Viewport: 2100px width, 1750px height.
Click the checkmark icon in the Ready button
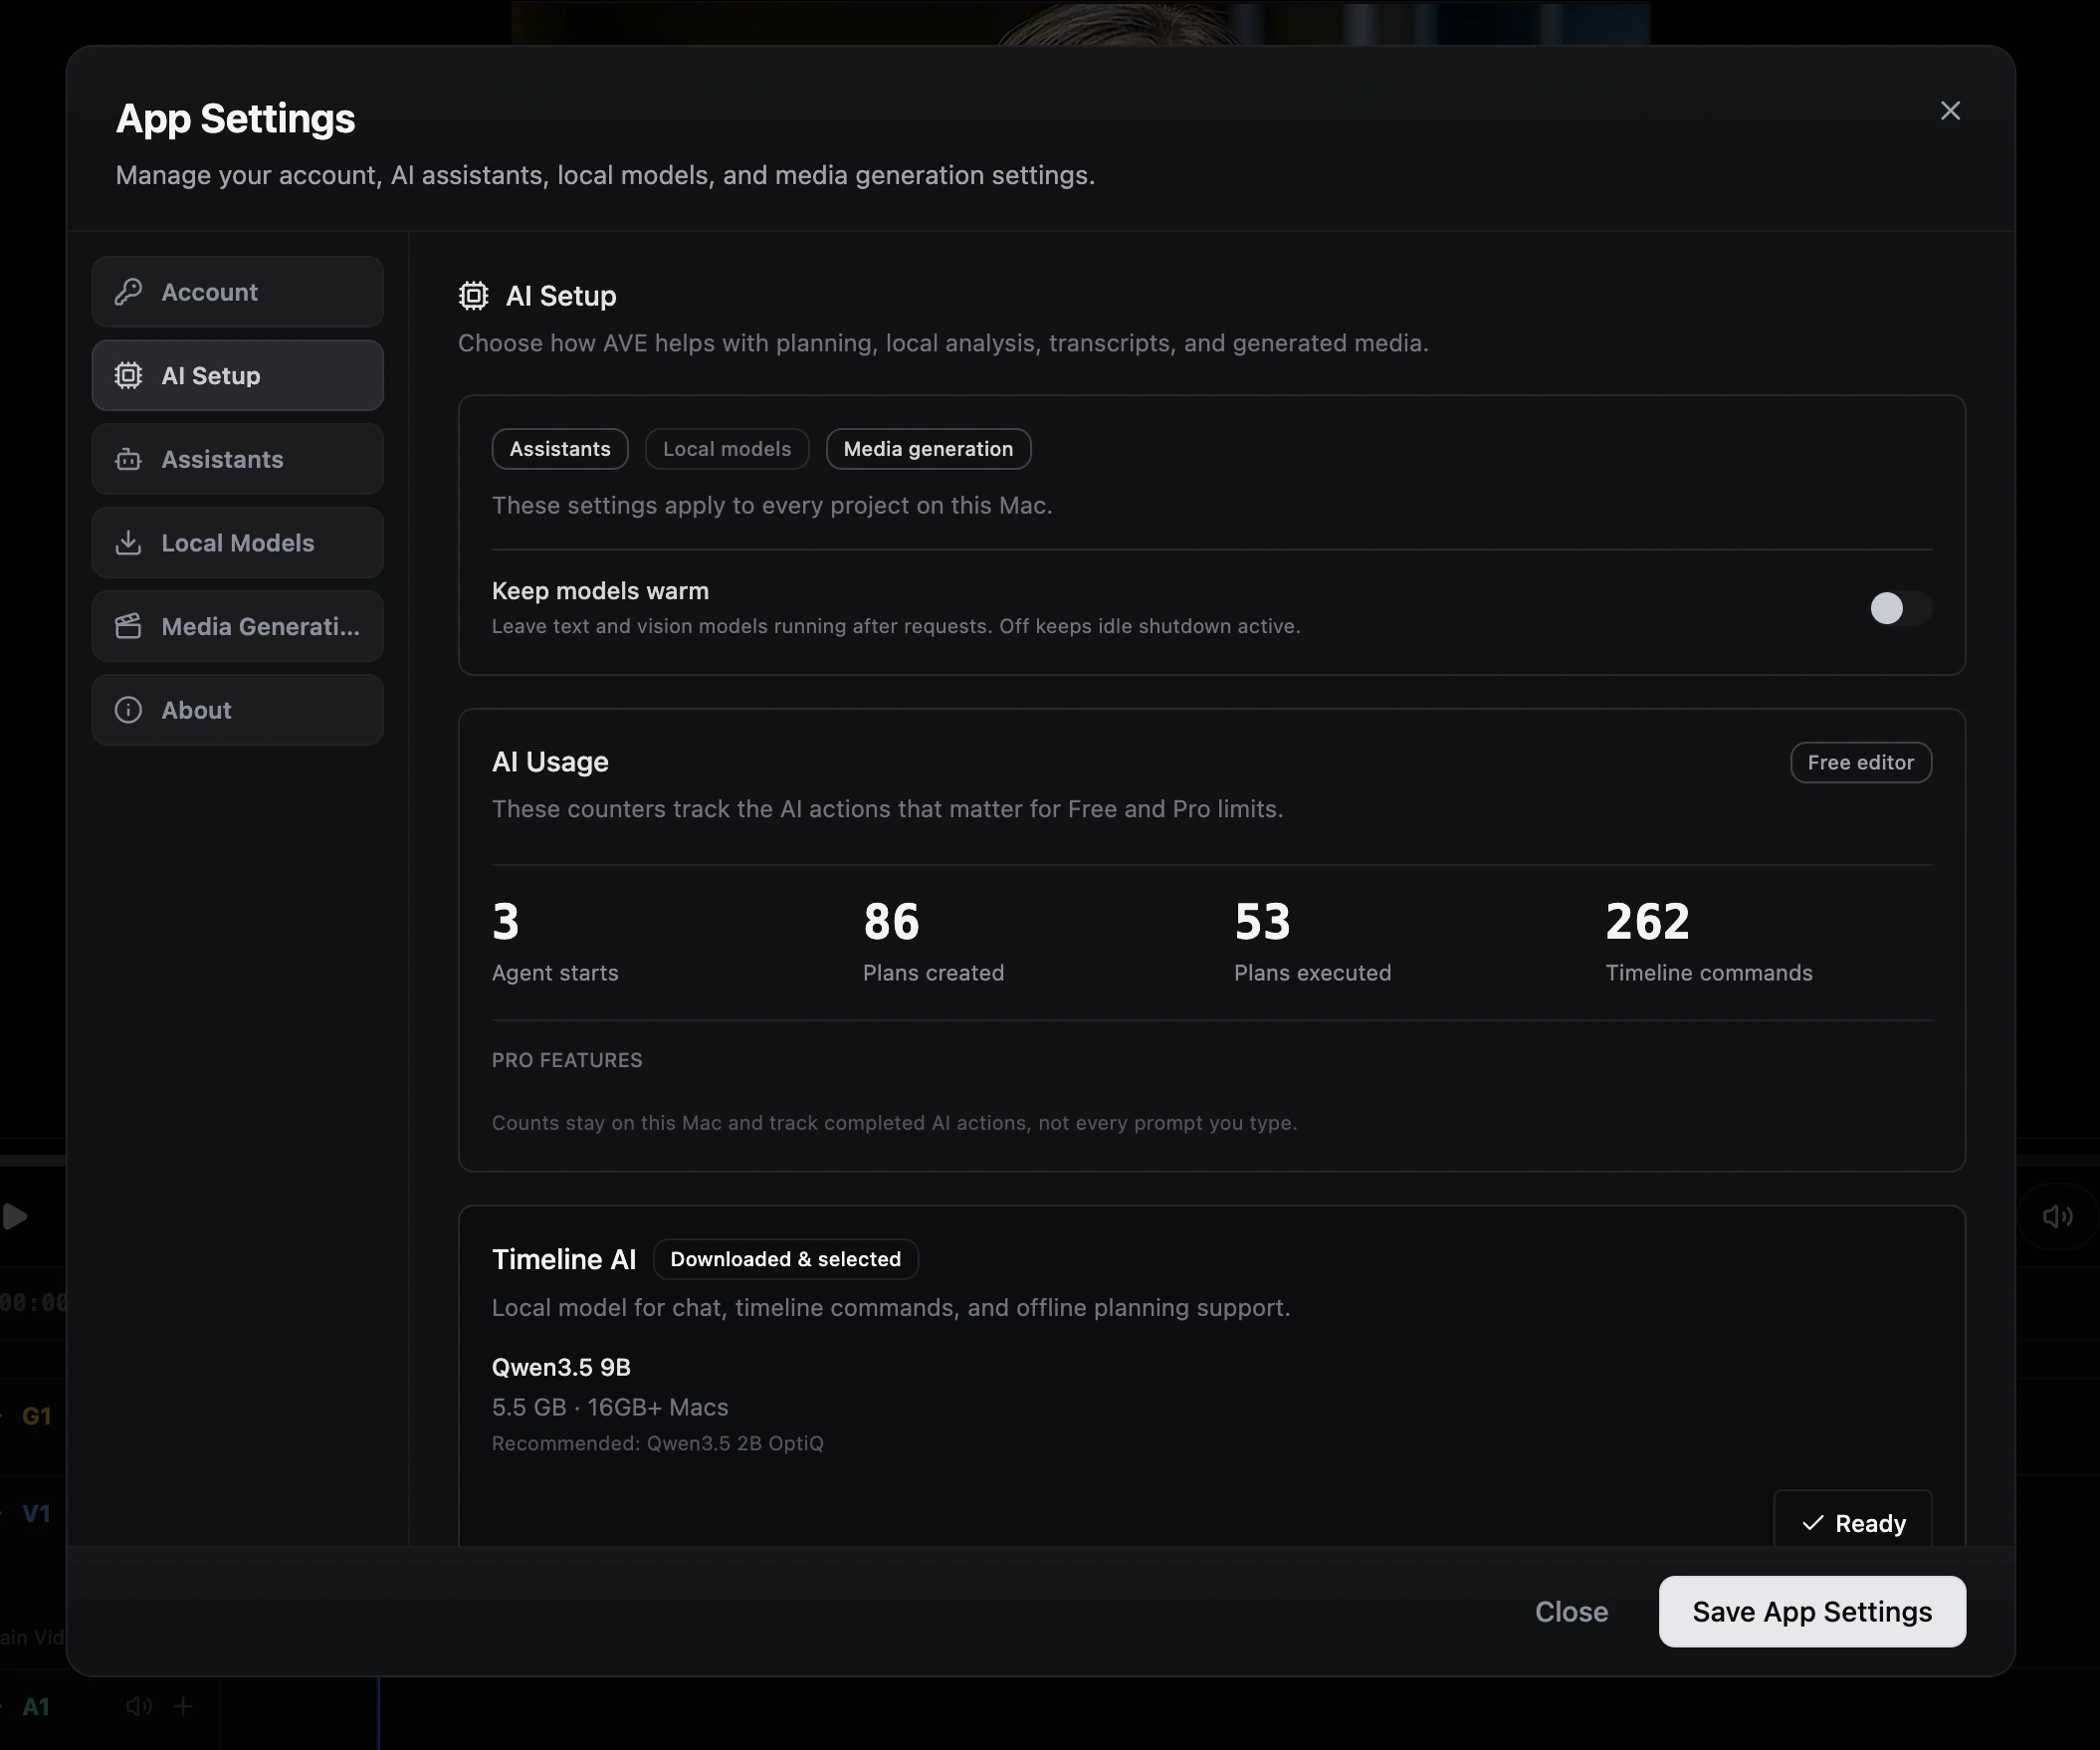[1812, 1523]
